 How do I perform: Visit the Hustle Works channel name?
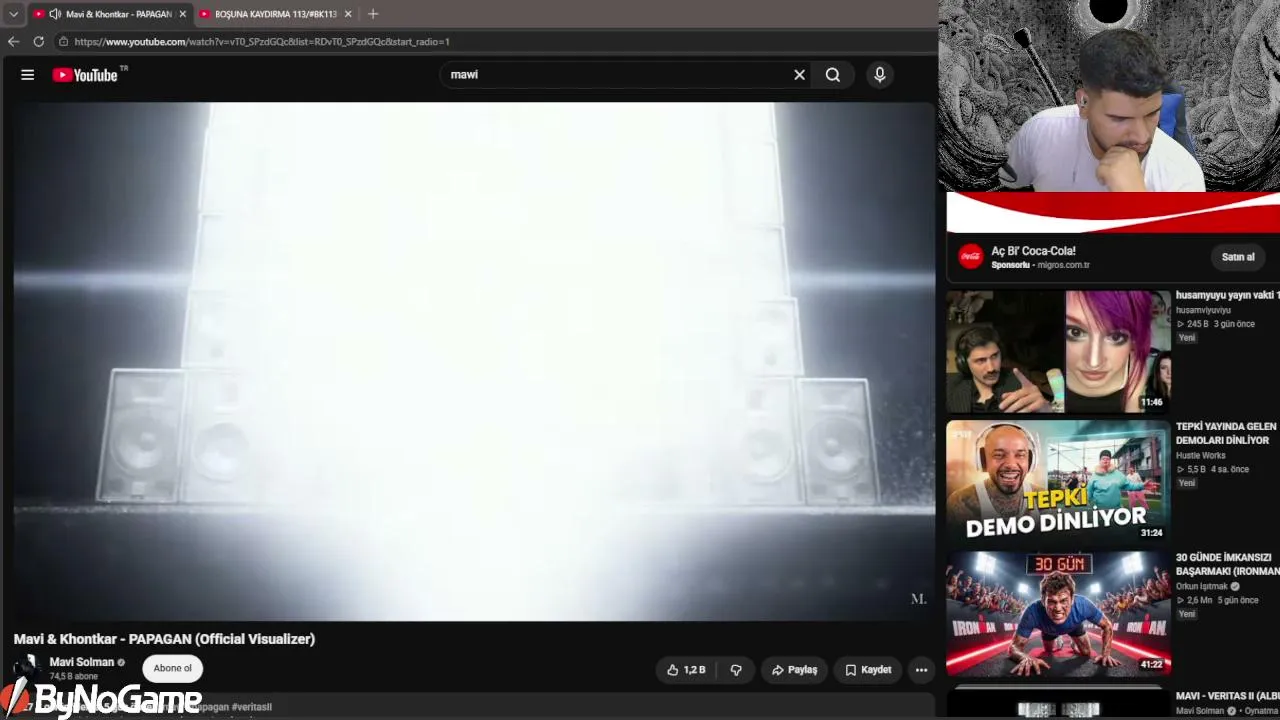[x=1201, y=456]
